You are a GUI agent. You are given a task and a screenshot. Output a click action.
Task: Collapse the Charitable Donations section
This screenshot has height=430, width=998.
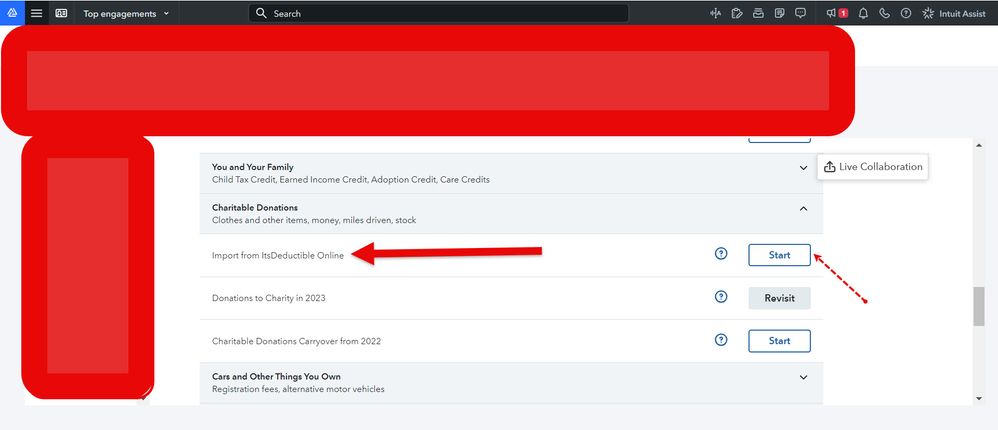[x=803, y=209]
